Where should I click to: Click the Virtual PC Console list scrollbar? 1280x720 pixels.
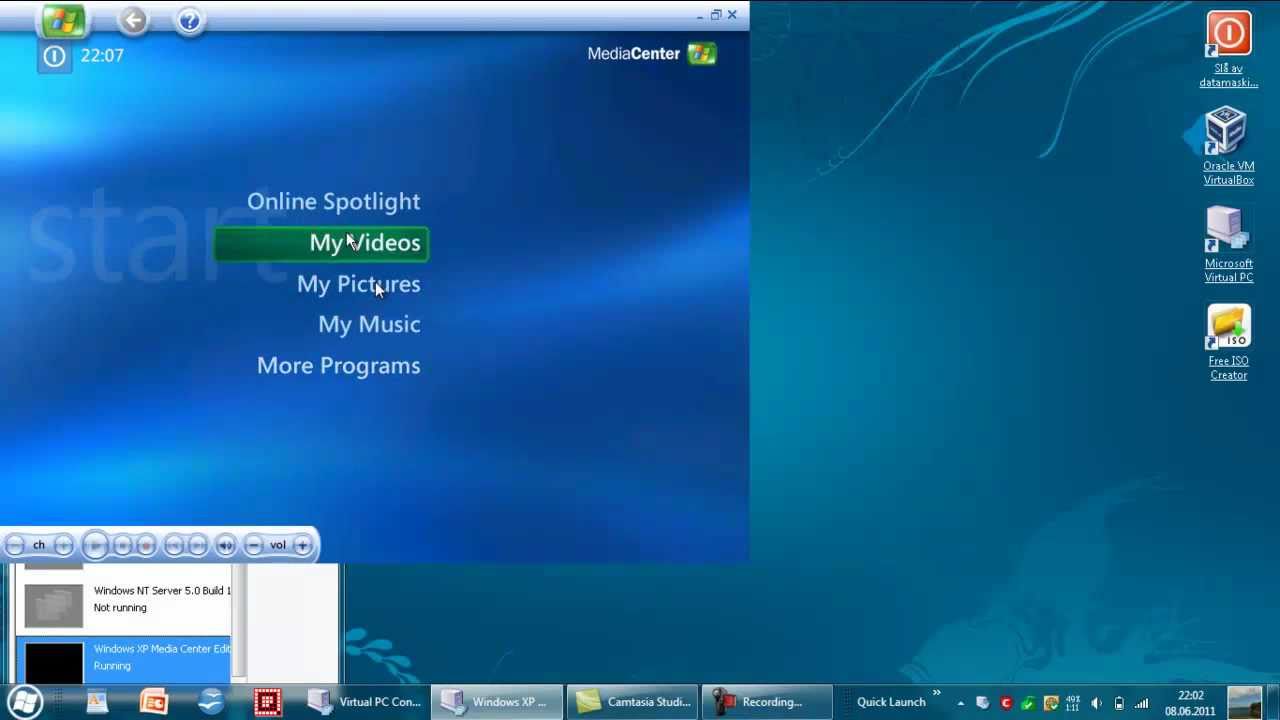click(238, 622)
